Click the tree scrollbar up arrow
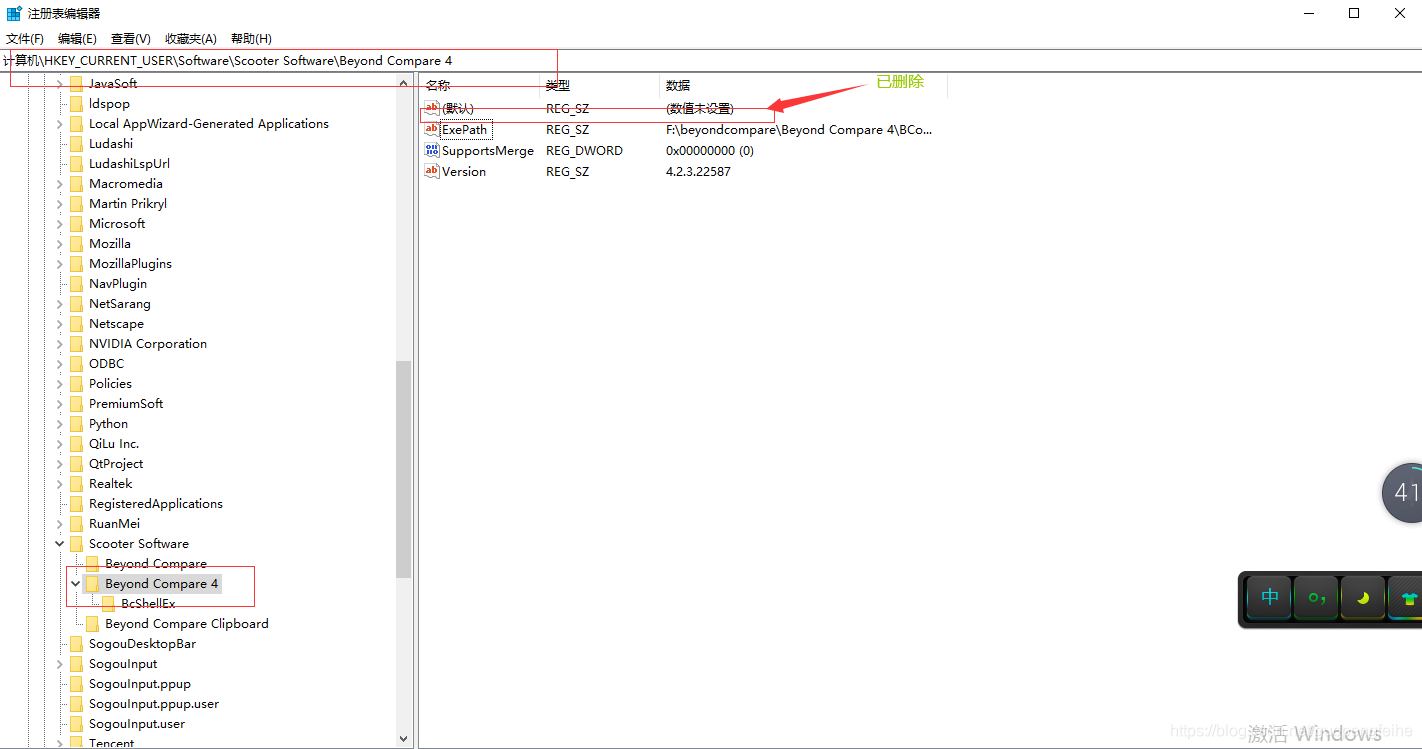The image size is (1422, 749). [x=404, y=83]
